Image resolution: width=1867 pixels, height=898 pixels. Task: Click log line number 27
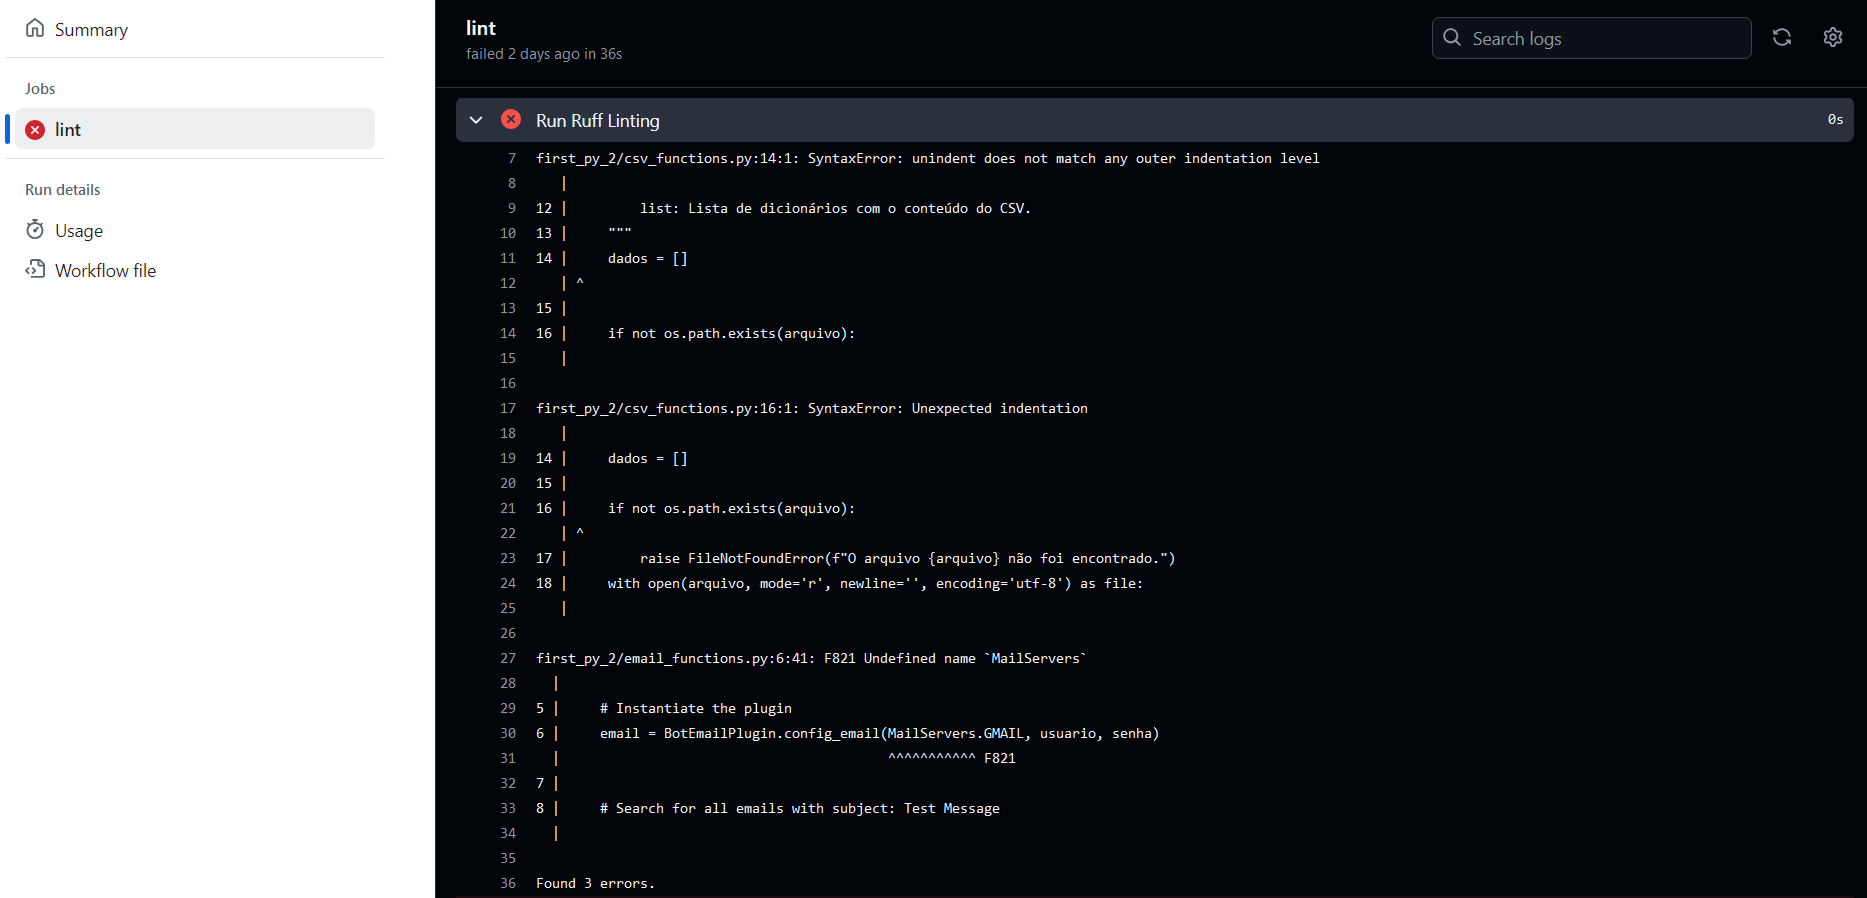click(x=508, y=658)
